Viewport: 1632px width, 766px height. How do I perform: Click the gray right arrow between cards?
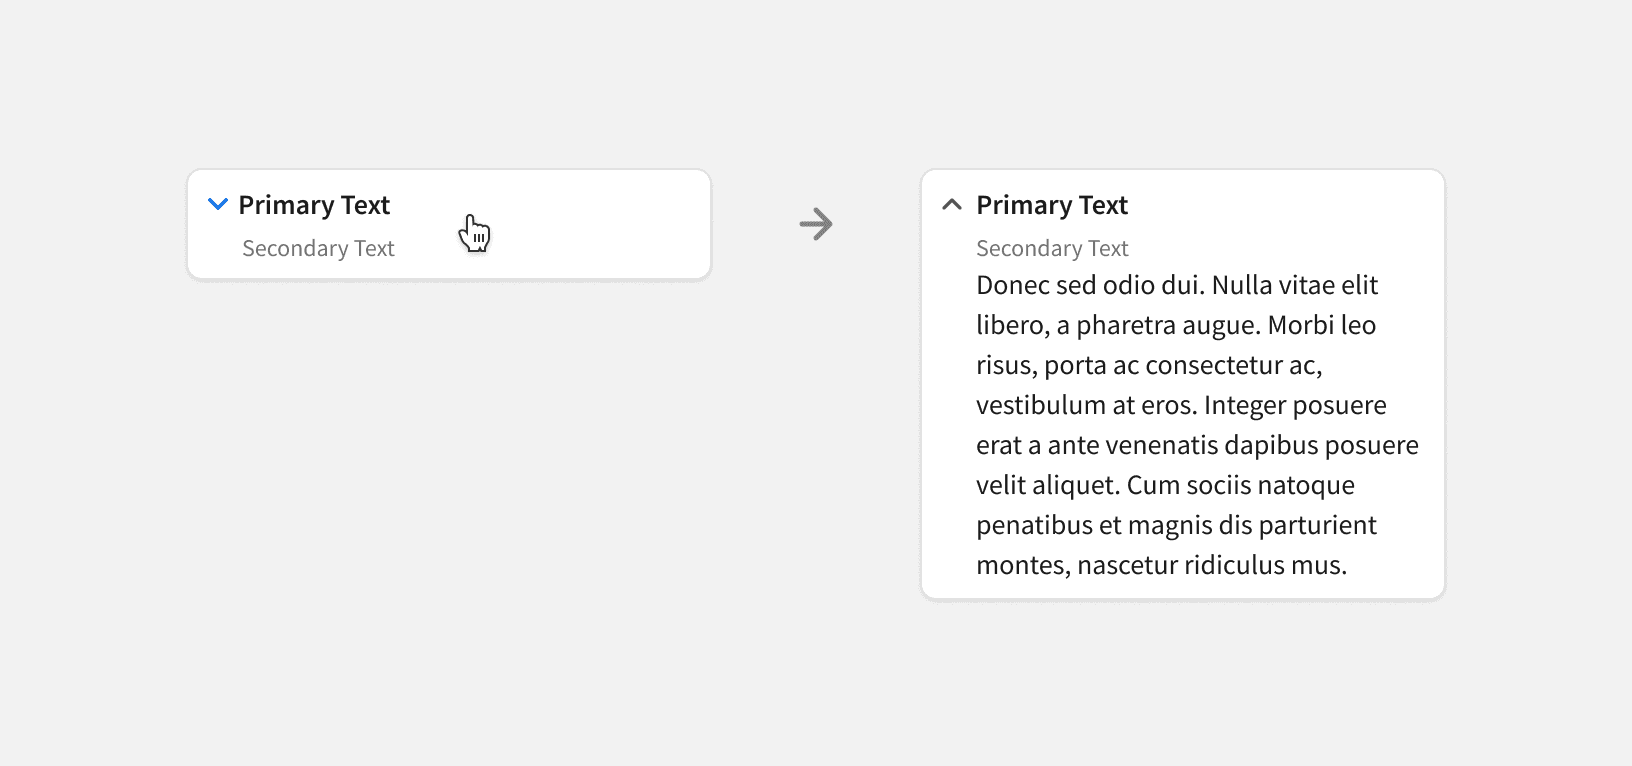pyautogui.click(x=816, y=224)
